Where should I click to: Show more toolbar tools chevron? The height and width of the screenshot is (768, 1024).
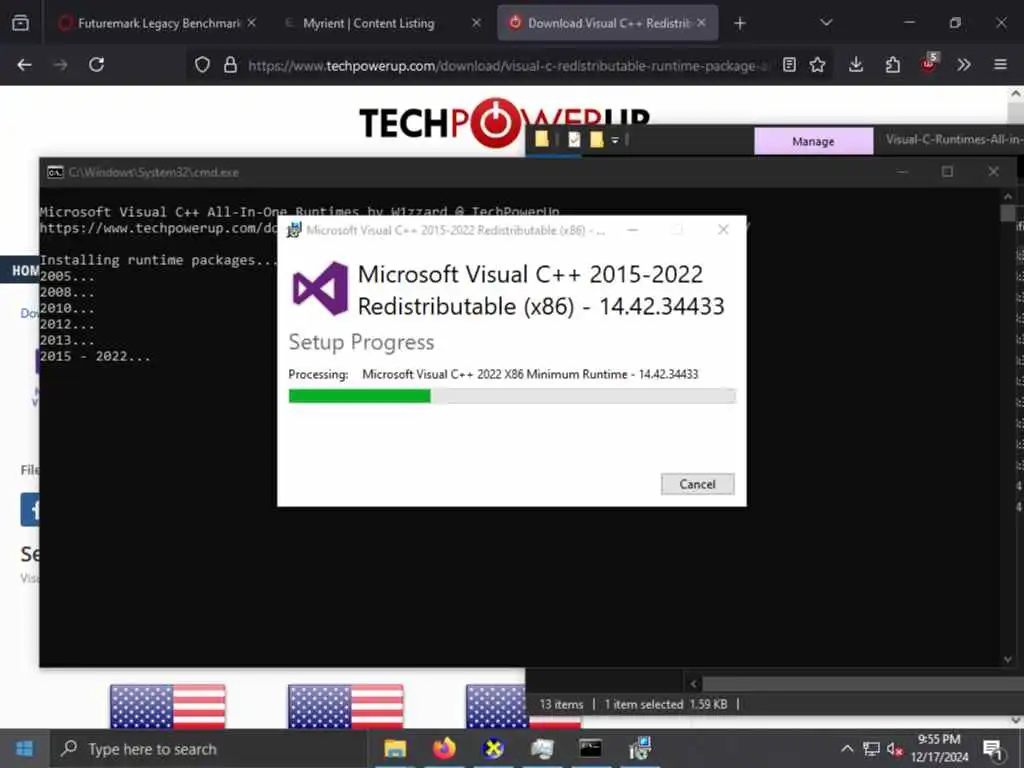(x=964, y=65)
